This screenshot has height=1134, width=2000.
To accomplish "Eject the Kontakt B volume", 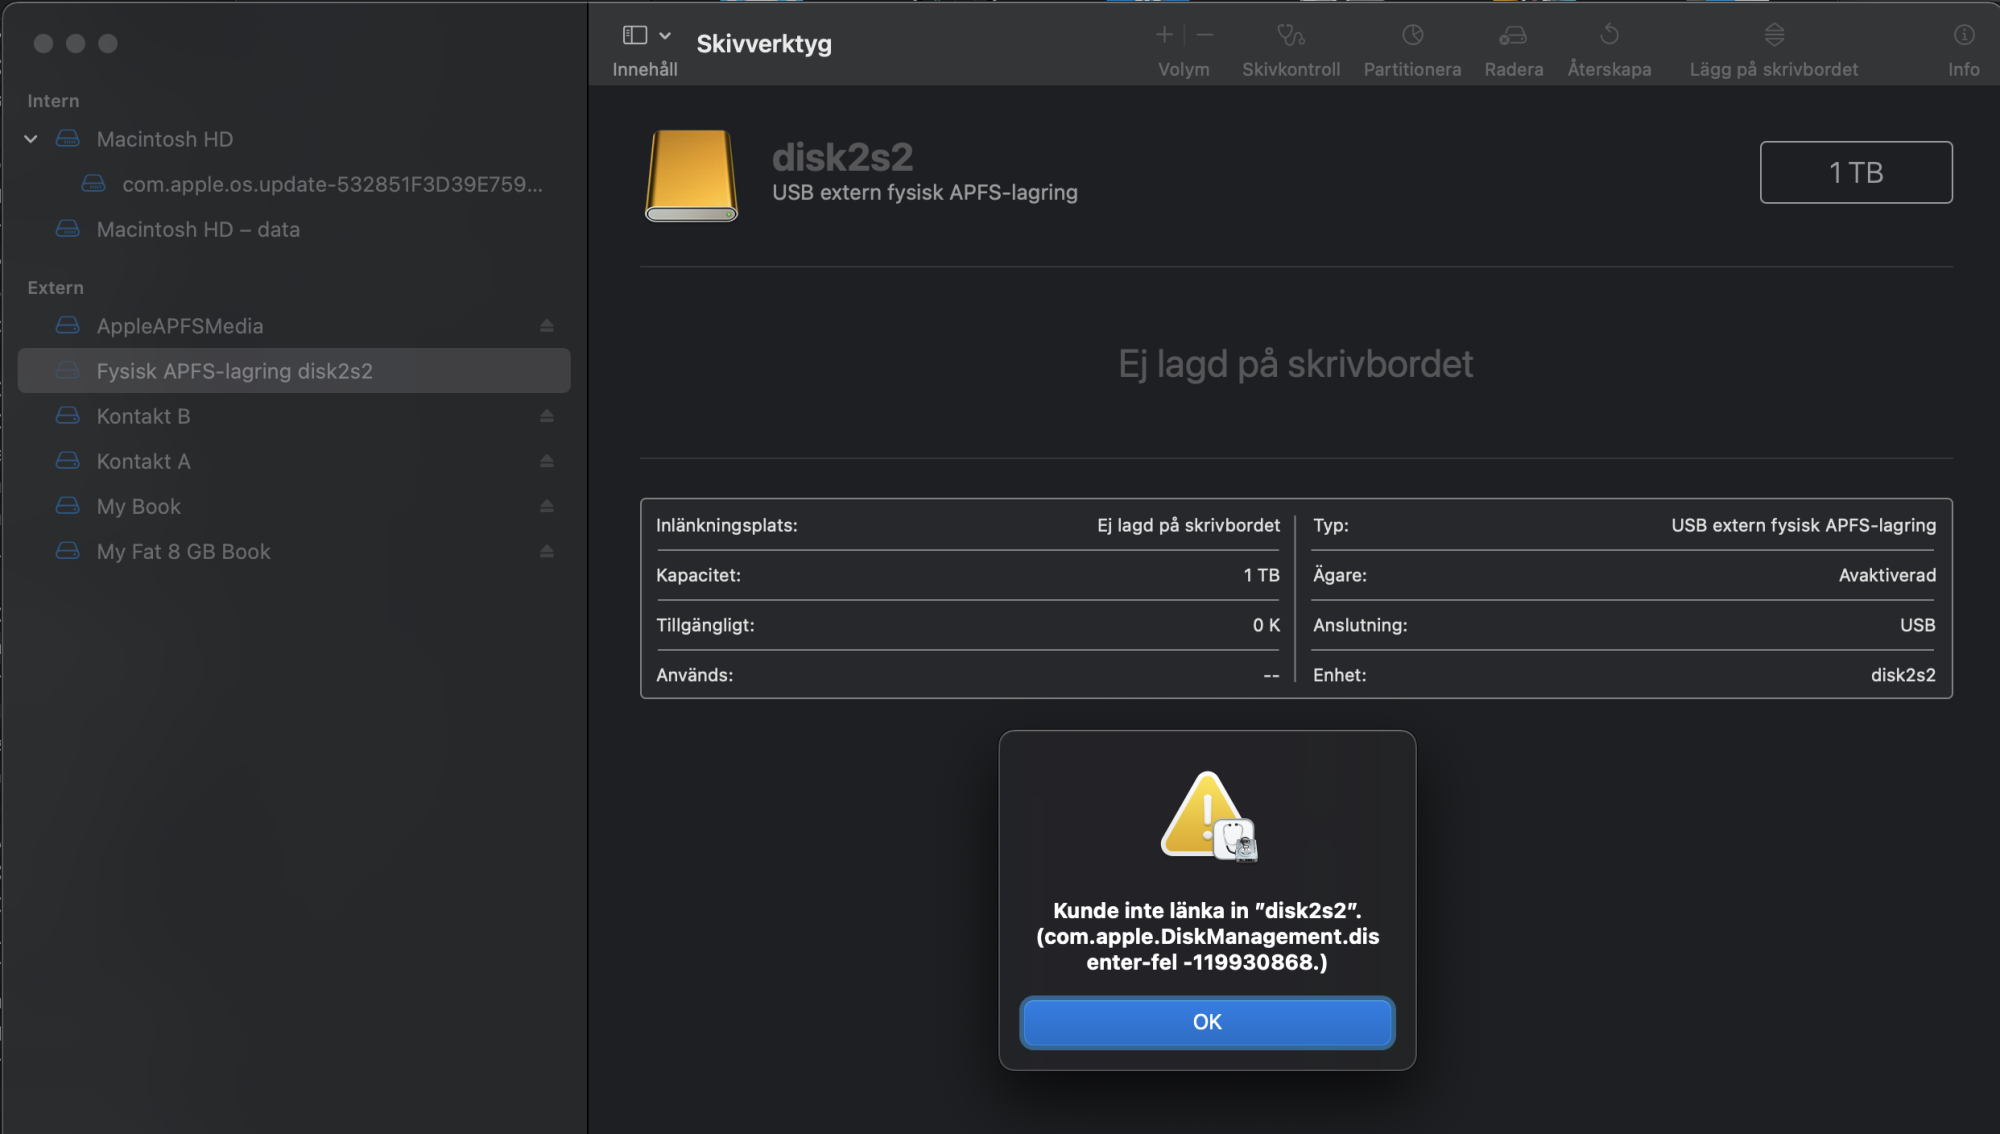I will point(546,416).
